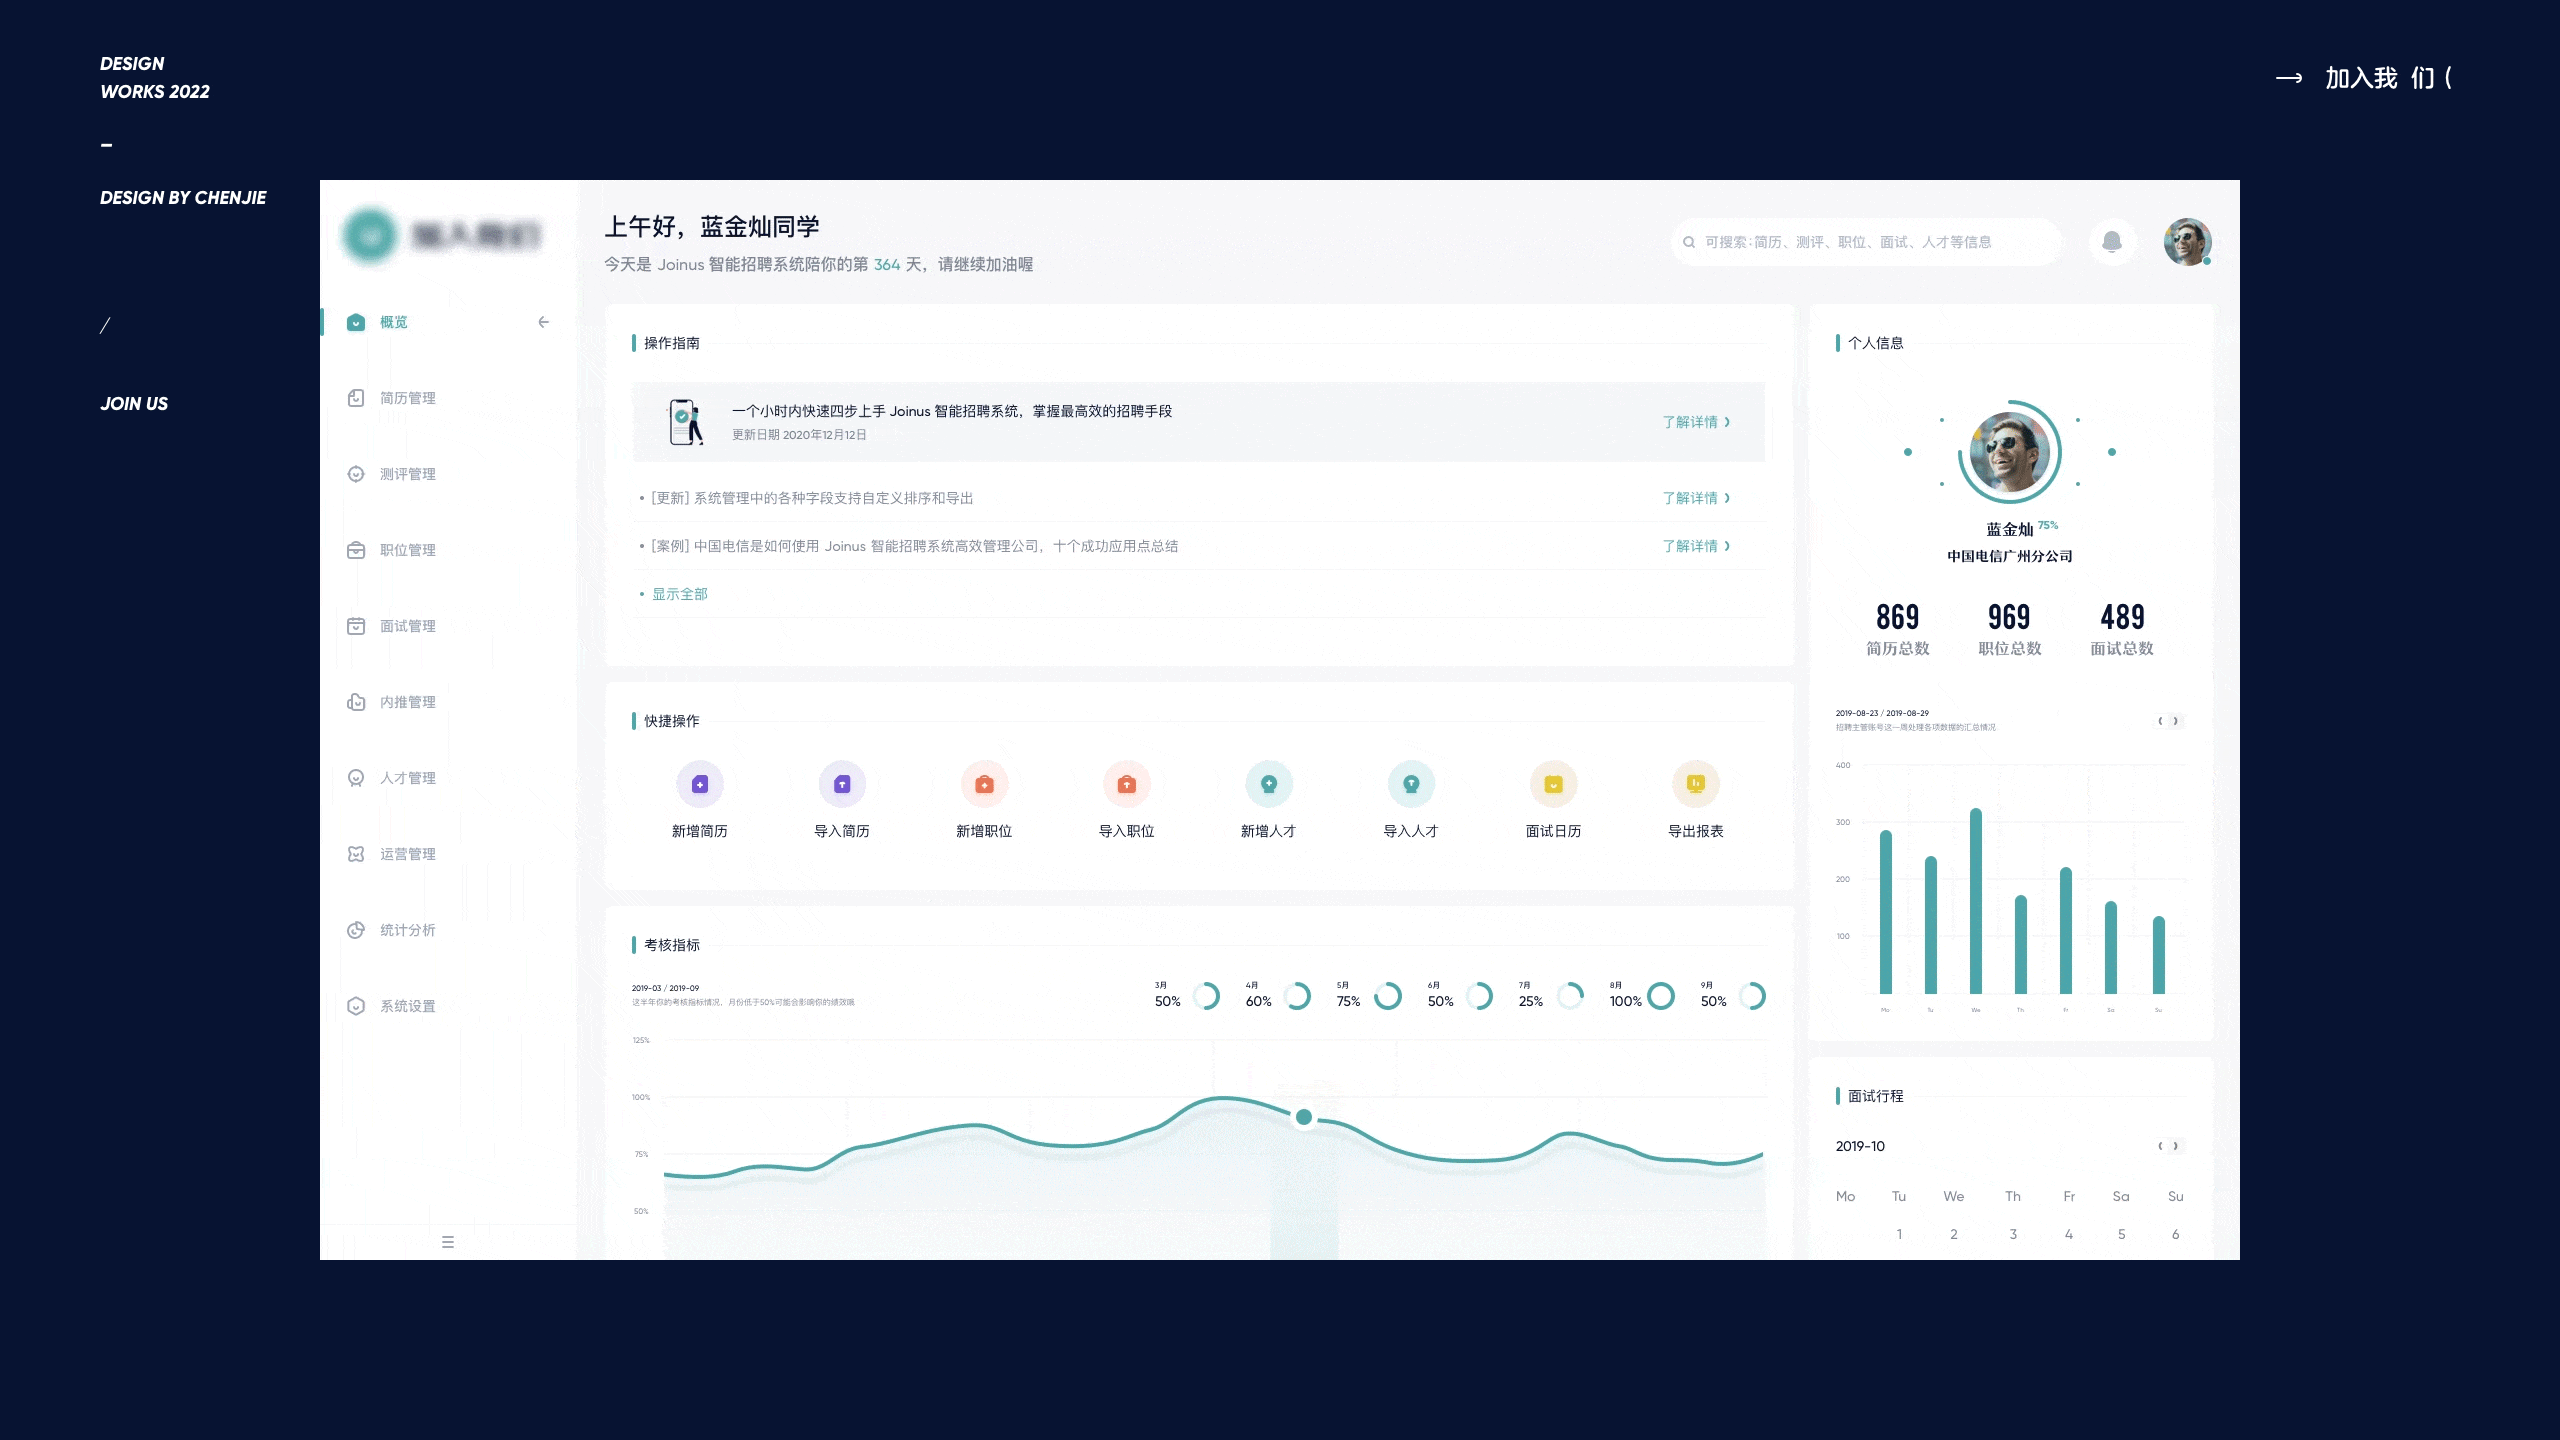Click the 中国电信广州分公司 company name
The height and width of the screenshot is (1440, 2560).
[2010, 556]
